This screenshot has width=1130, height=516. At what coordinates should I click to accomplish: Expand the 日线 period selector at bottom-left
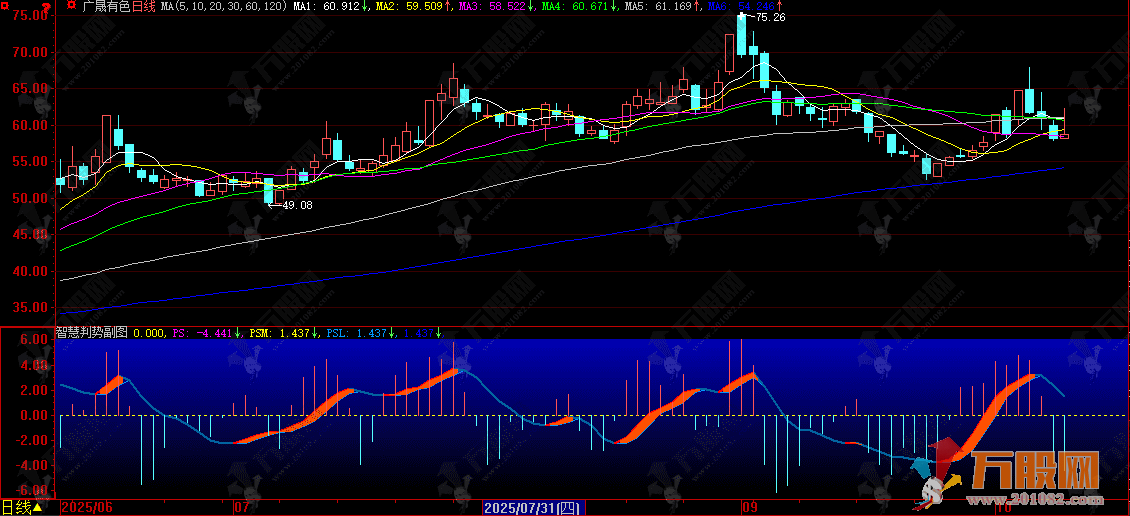click(21, 507)
